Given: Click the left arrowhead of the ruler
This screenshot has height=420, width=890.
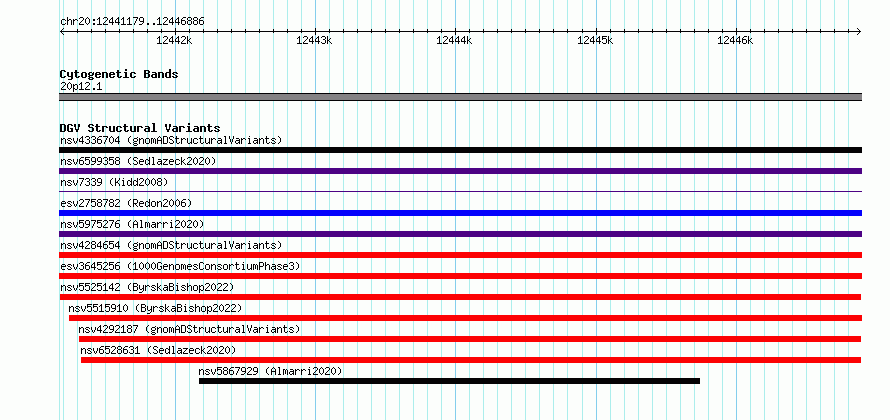Looking at the screenshot, I should [x=62, y=31].
